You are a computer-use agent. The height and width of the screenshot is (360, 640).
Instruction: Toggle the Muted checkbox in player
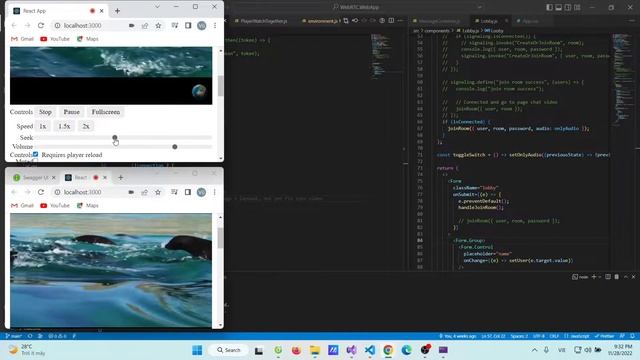pyautogui.click(x=36, y=161)
